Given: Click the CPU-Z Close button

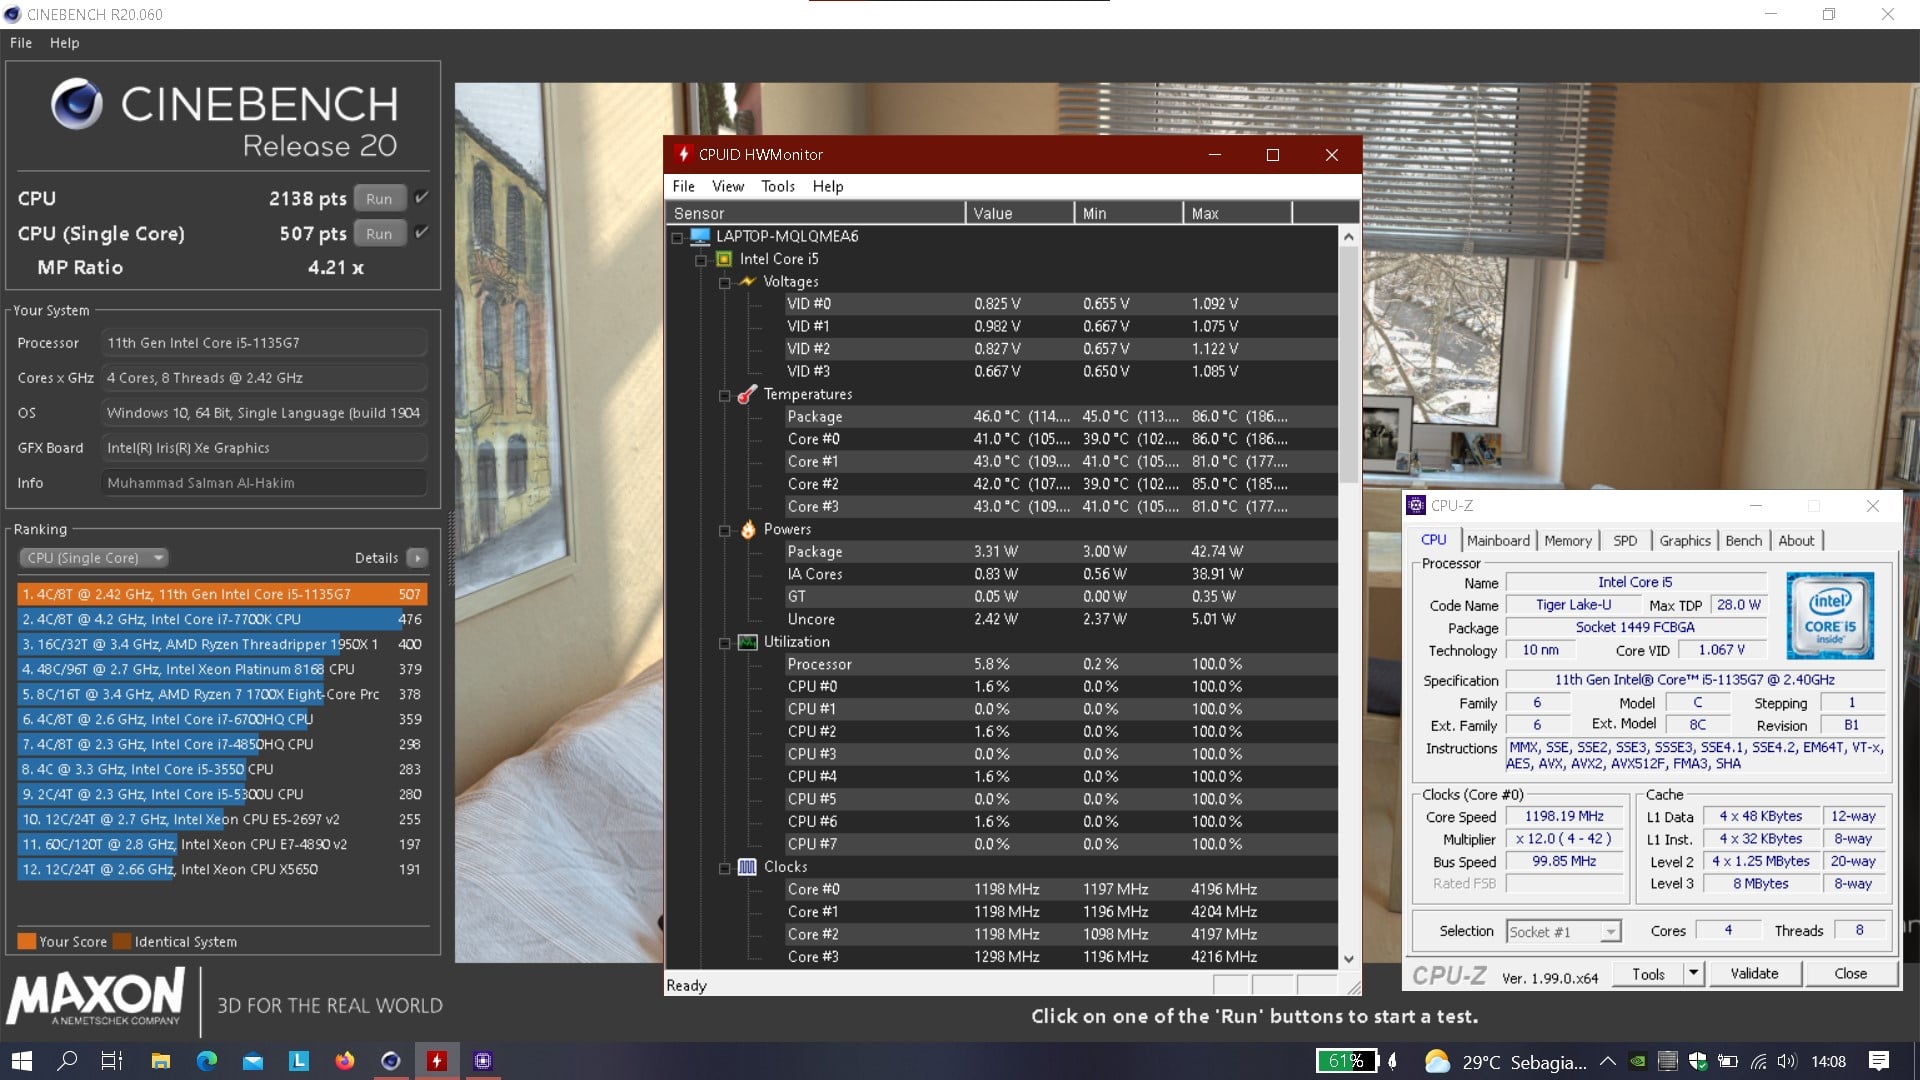Looking at the screenshot, I should pyautogui.click(x=1850, y=974).
